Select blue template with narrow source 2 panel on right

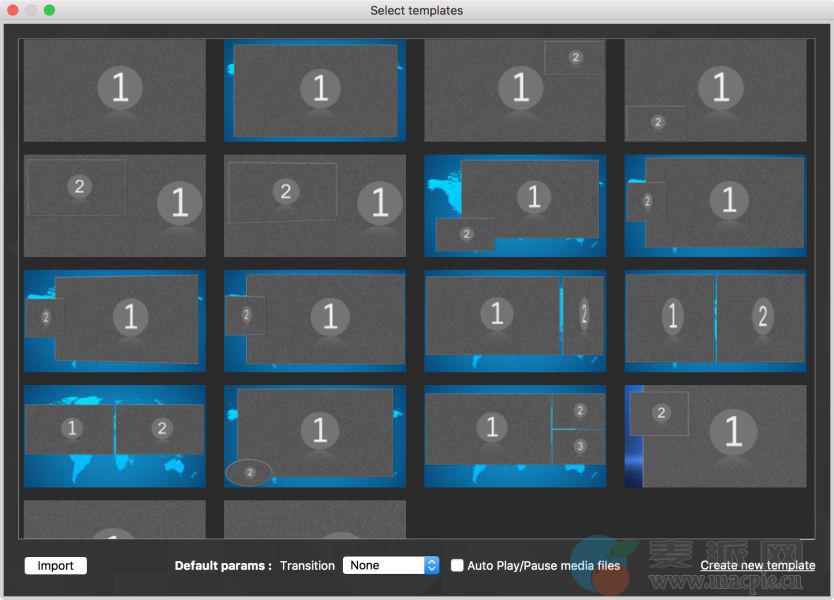pos(515,321)
